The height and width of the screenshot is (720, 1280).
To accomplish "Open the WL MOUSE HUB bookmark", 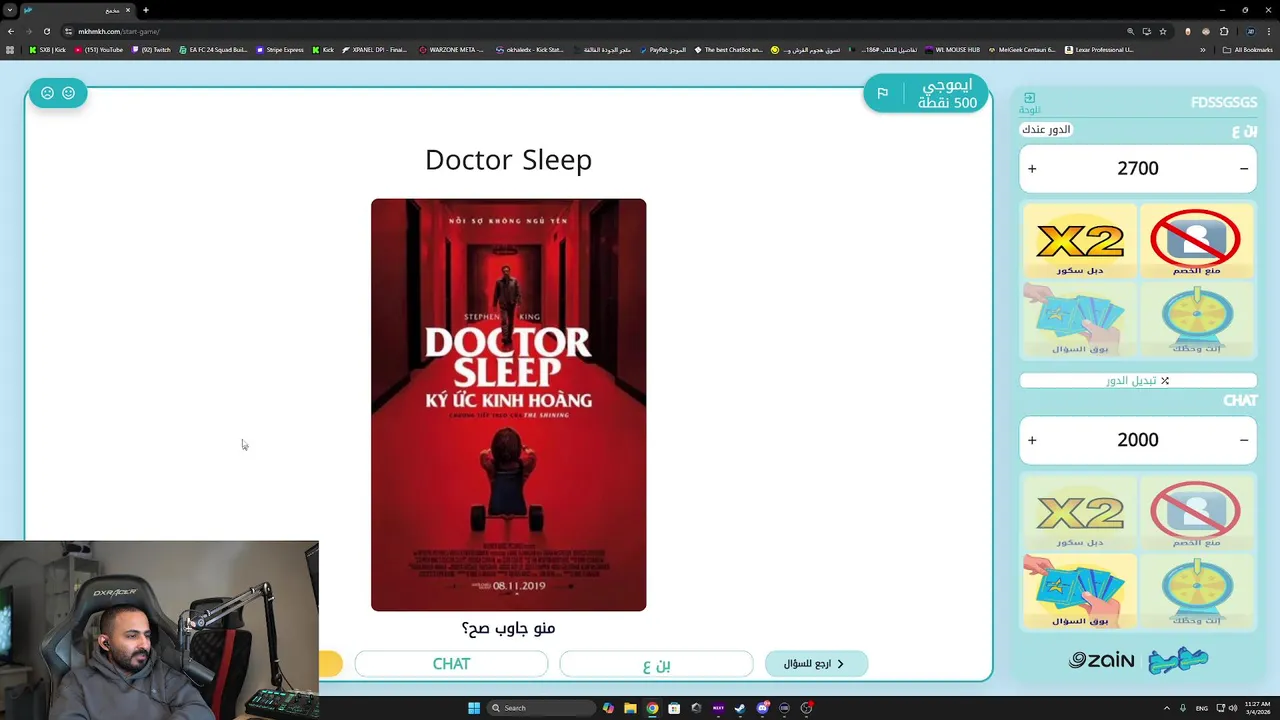I will click(x=952, y=50).
